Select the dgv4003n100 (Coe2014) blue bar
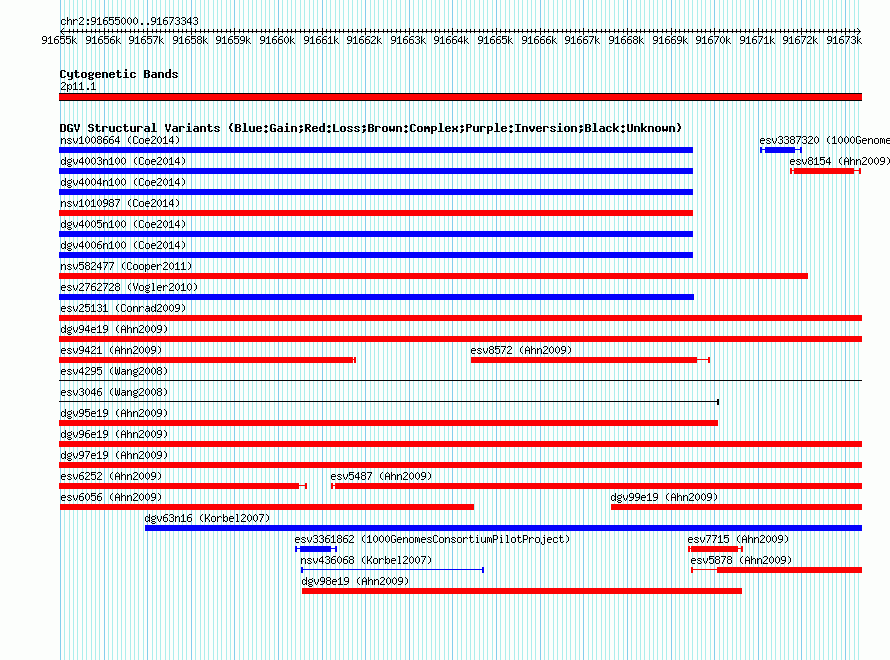Image resolution: width=890 pixels, height=660 pixels. pyautogui.click(x=376, y=171)
